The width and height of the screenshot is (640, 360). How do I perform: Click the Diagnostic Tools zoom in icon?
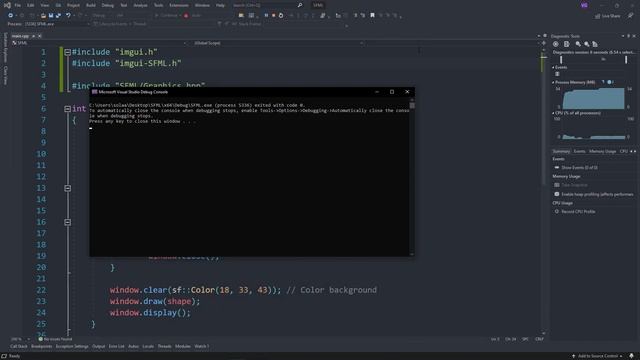(x=578, y=44)
